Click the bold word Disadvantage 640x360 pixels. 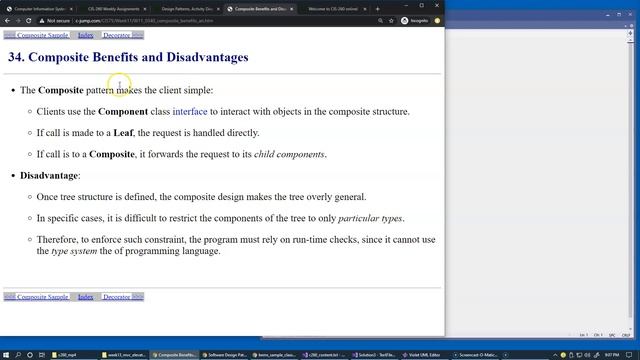point(49,176)
